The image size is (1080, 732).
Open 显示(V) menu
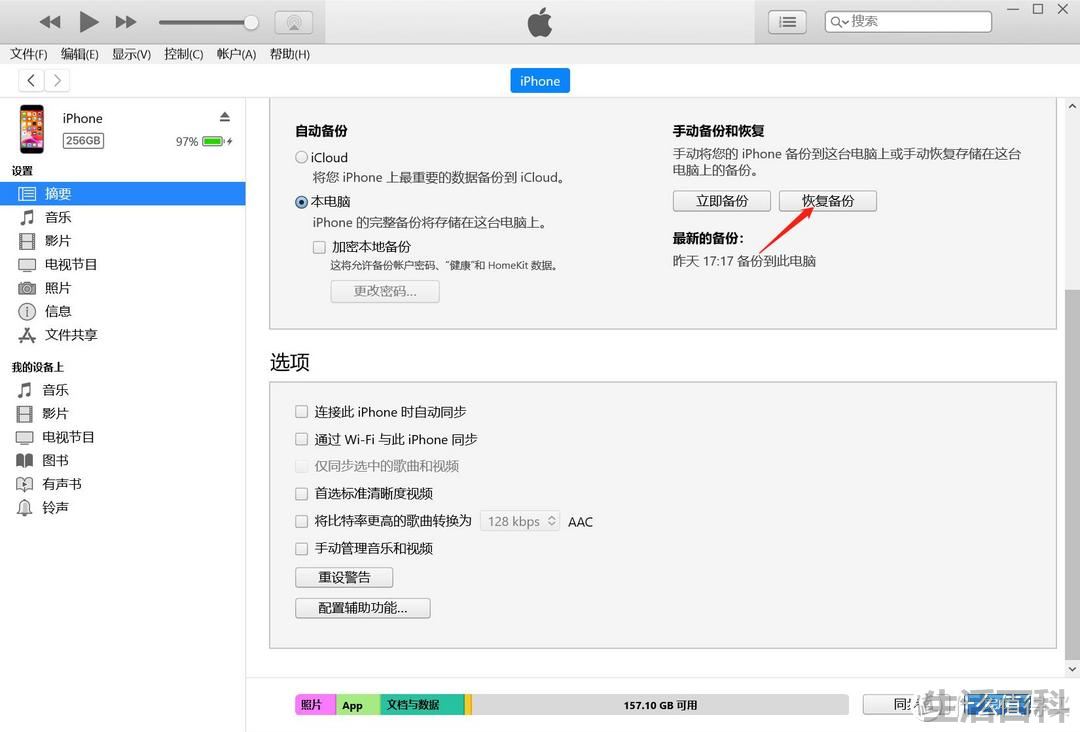click(131, 54)
